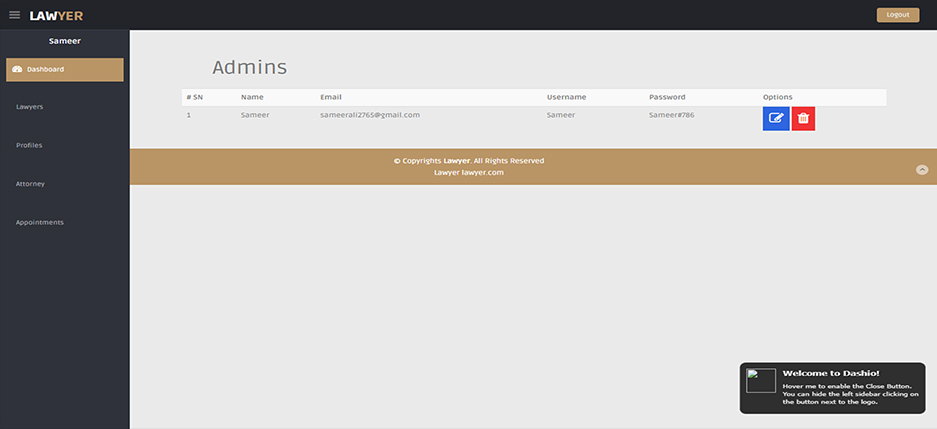
Task: Delete admin Sameer using red trash icon
Action: (803, 119)
